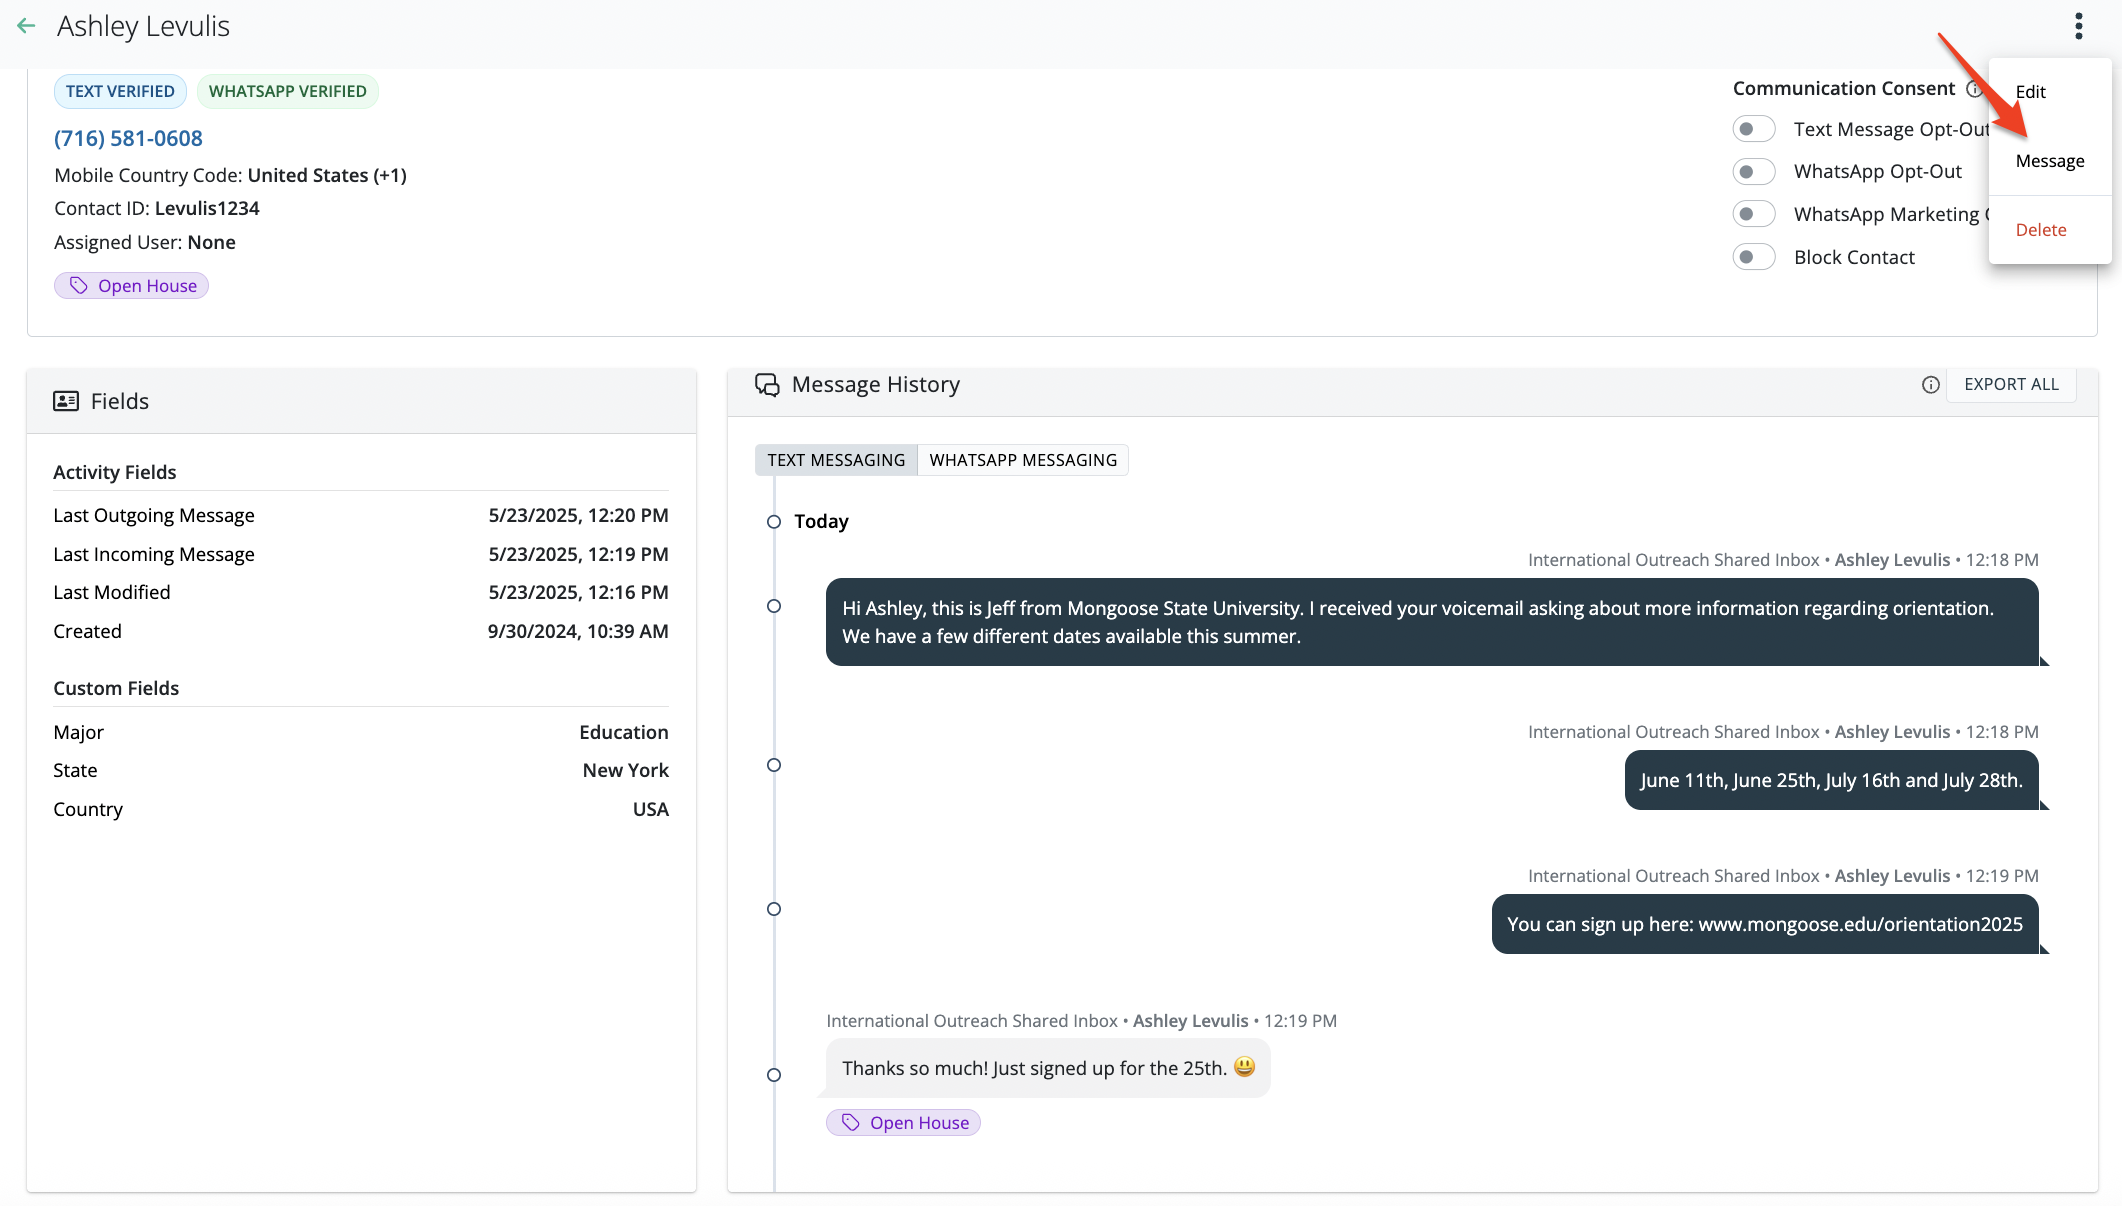Click the Fields contact card icon
This screenshot has height=1206, width=2122.
66,401
